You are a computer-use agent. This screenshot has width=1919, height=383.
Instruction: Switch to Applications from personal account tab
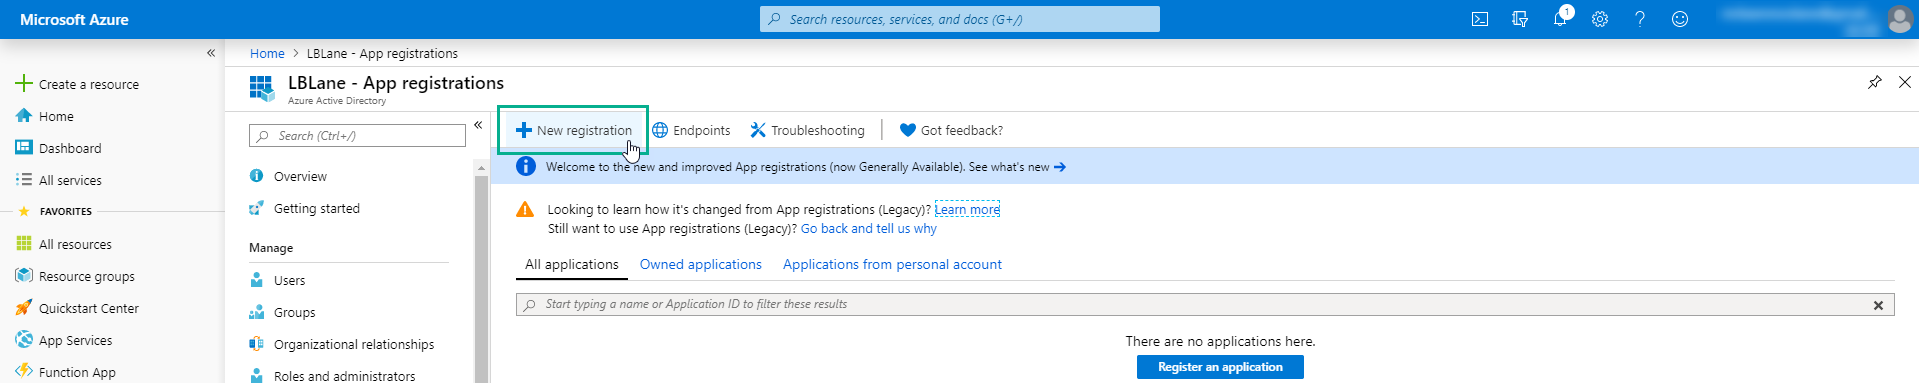point(892,264)
